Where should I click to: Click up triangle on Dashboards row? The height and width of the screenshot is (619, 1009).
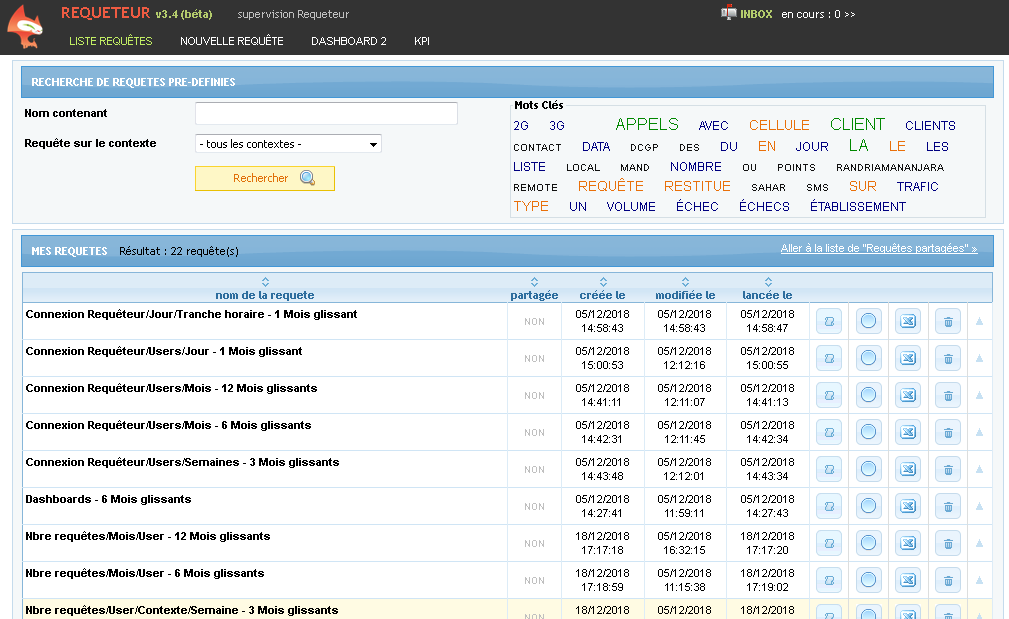pos(979,506)
